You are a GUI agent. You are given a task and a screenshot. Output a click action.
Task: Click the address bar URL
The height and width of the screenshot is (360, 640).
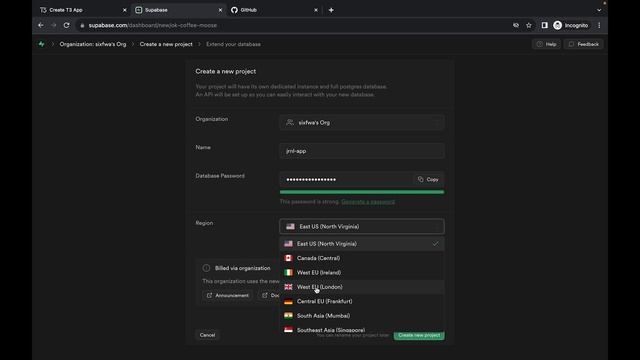pos(153,25)
